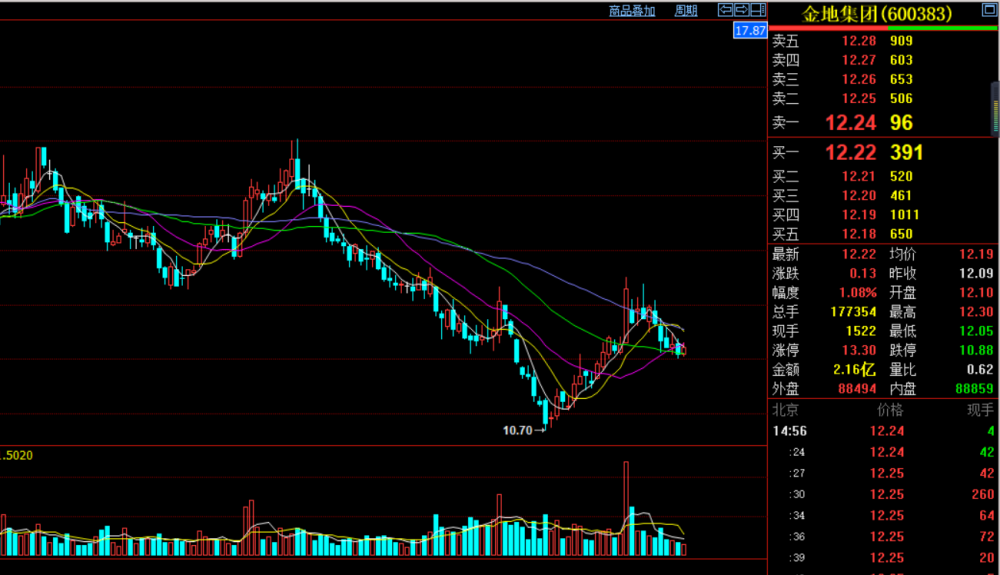Click the volume indicator label .5020

pyautogui.click(x=17, y=455)
